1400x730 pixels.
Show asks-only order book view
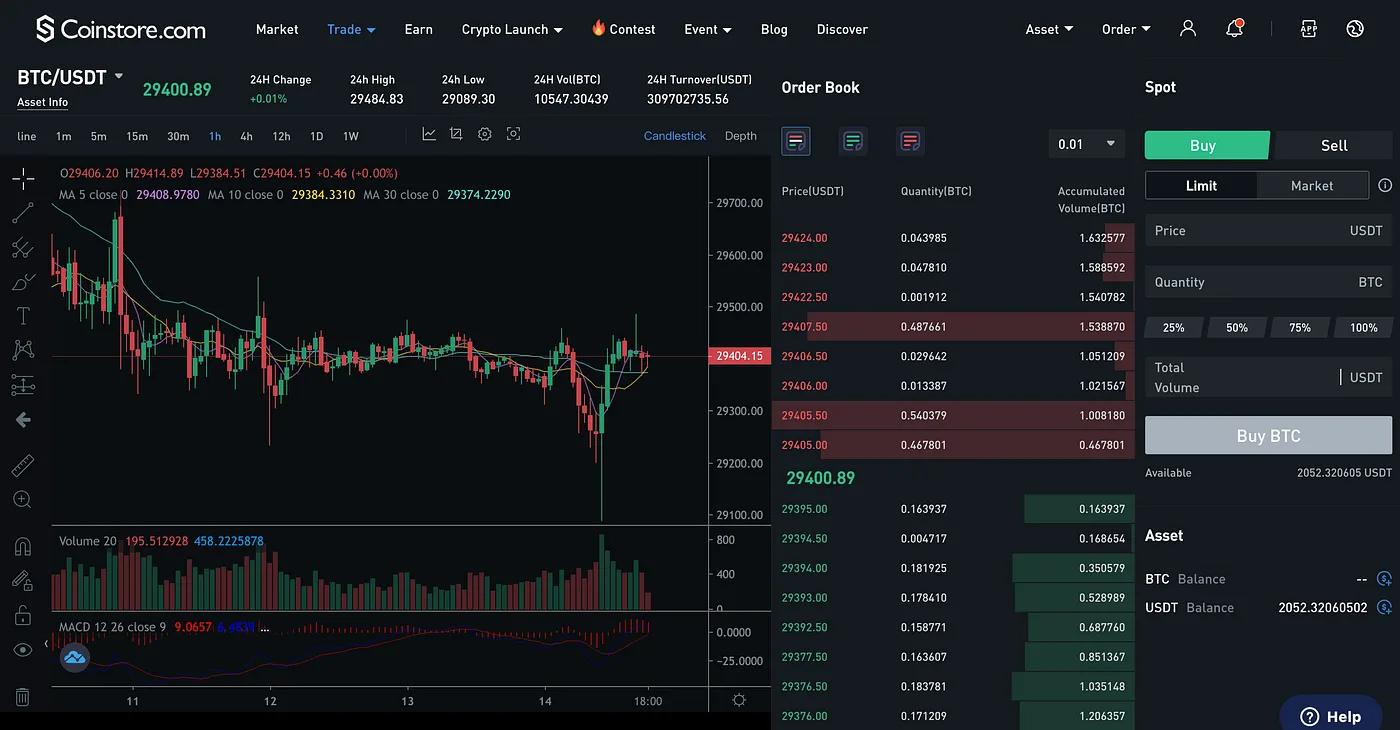coord(910,142)
